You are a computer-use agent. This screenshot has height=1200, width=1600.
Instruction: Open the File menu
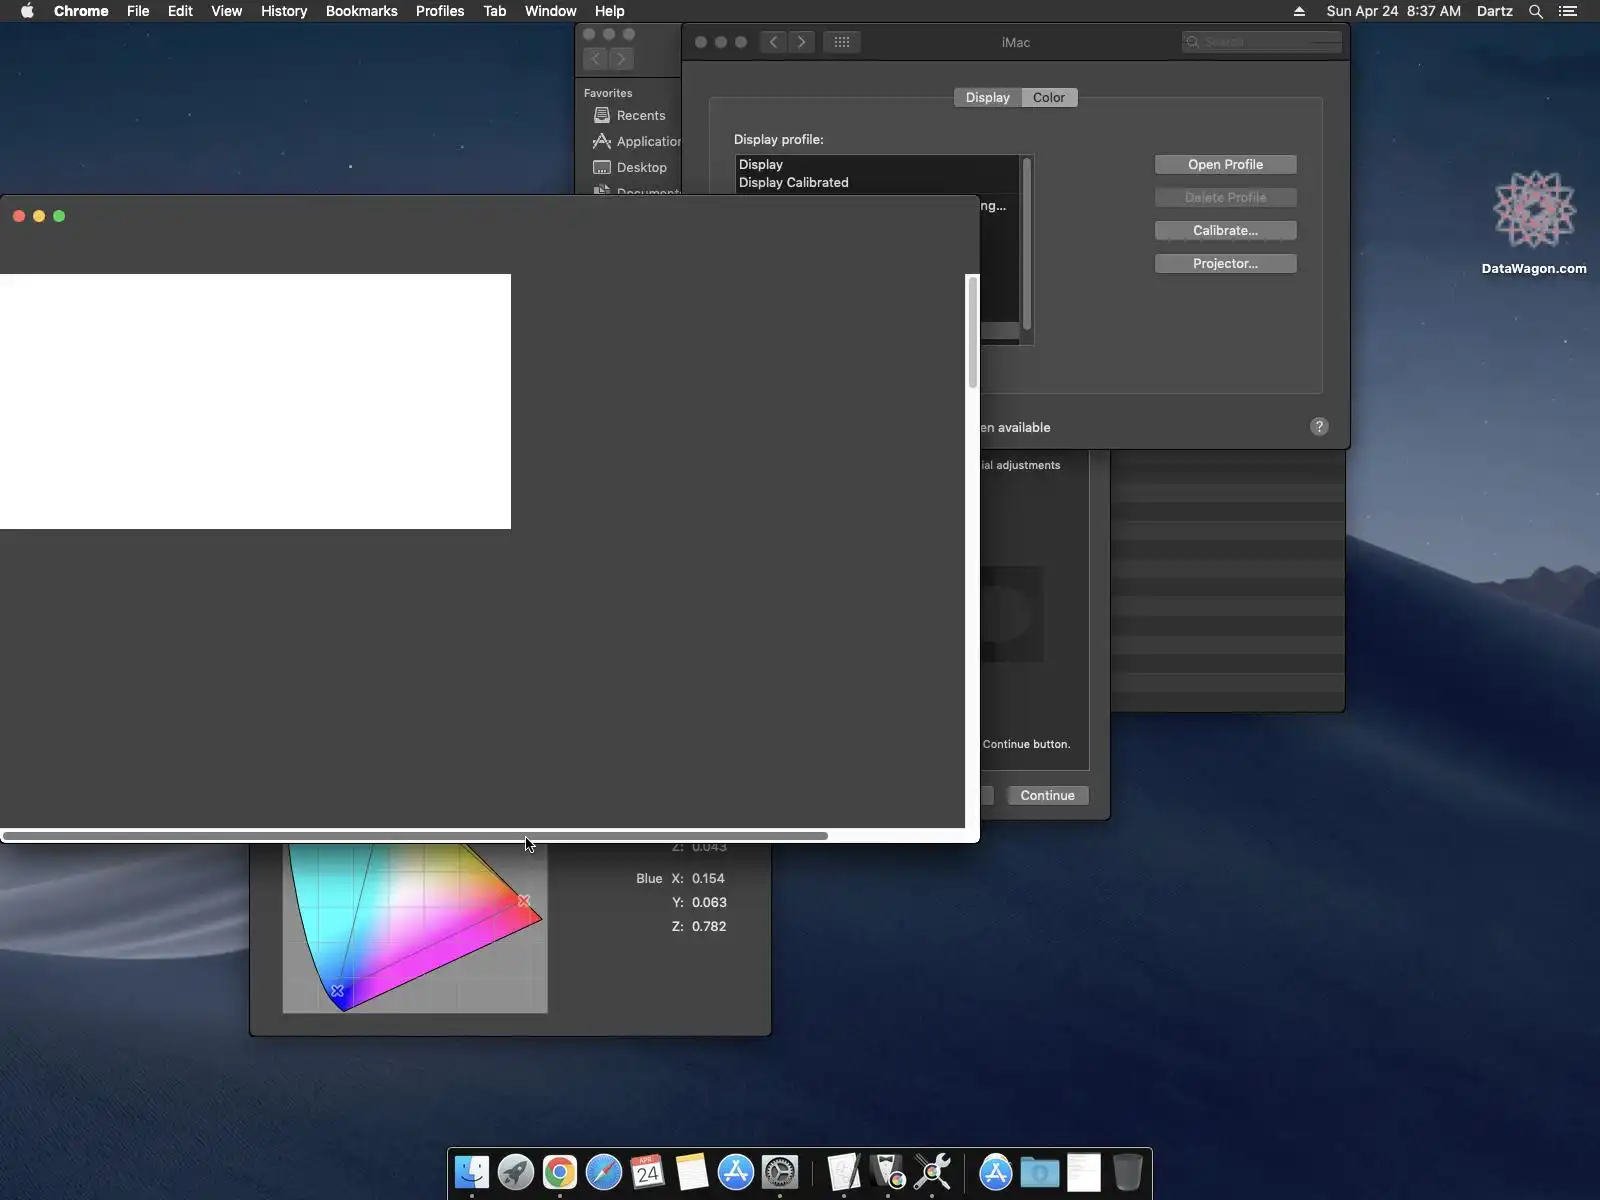[138, 11]
